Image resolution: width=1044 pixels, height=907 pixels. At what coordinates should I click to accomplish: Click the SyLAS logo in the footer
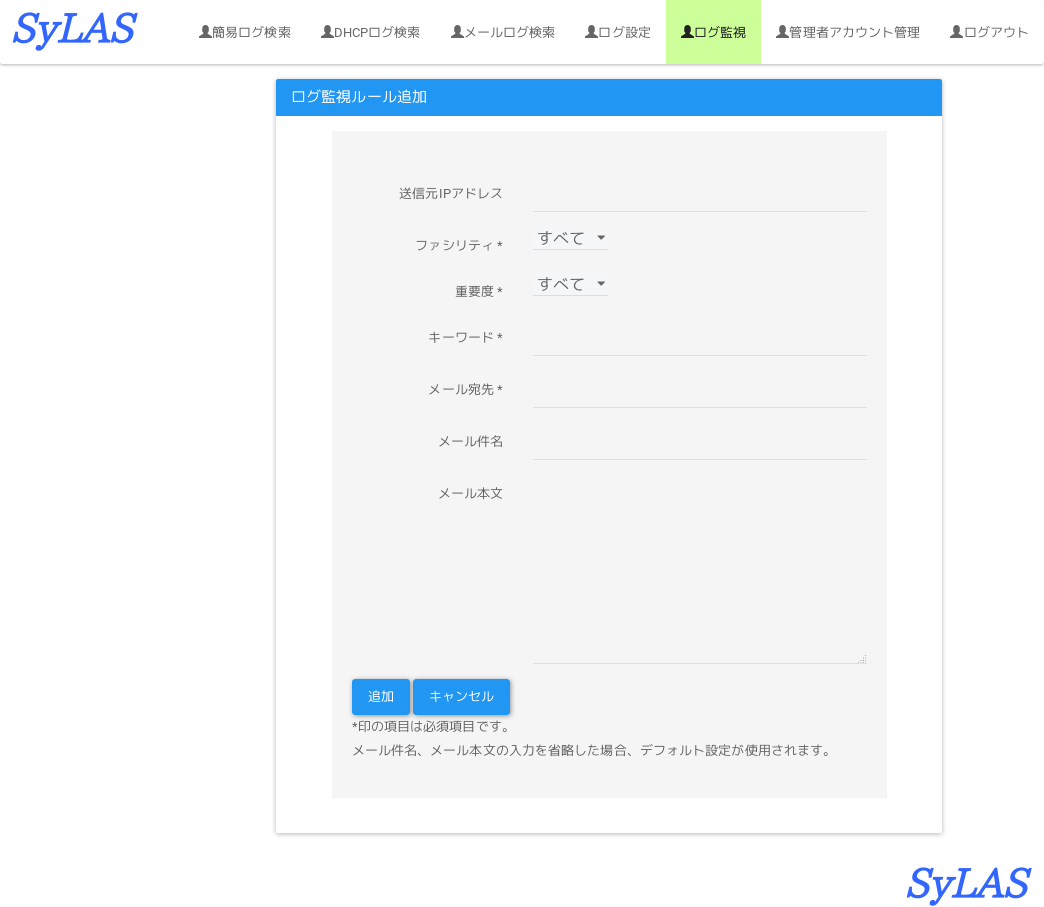click(x=969, y=884)
